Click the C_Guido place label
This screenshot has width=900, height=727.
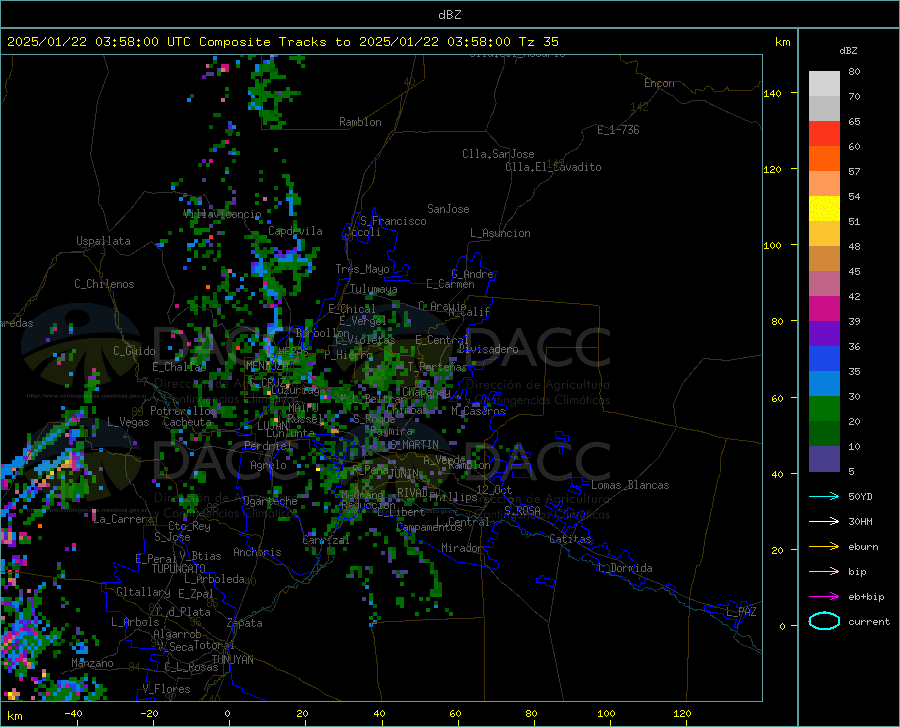(134, 351)
